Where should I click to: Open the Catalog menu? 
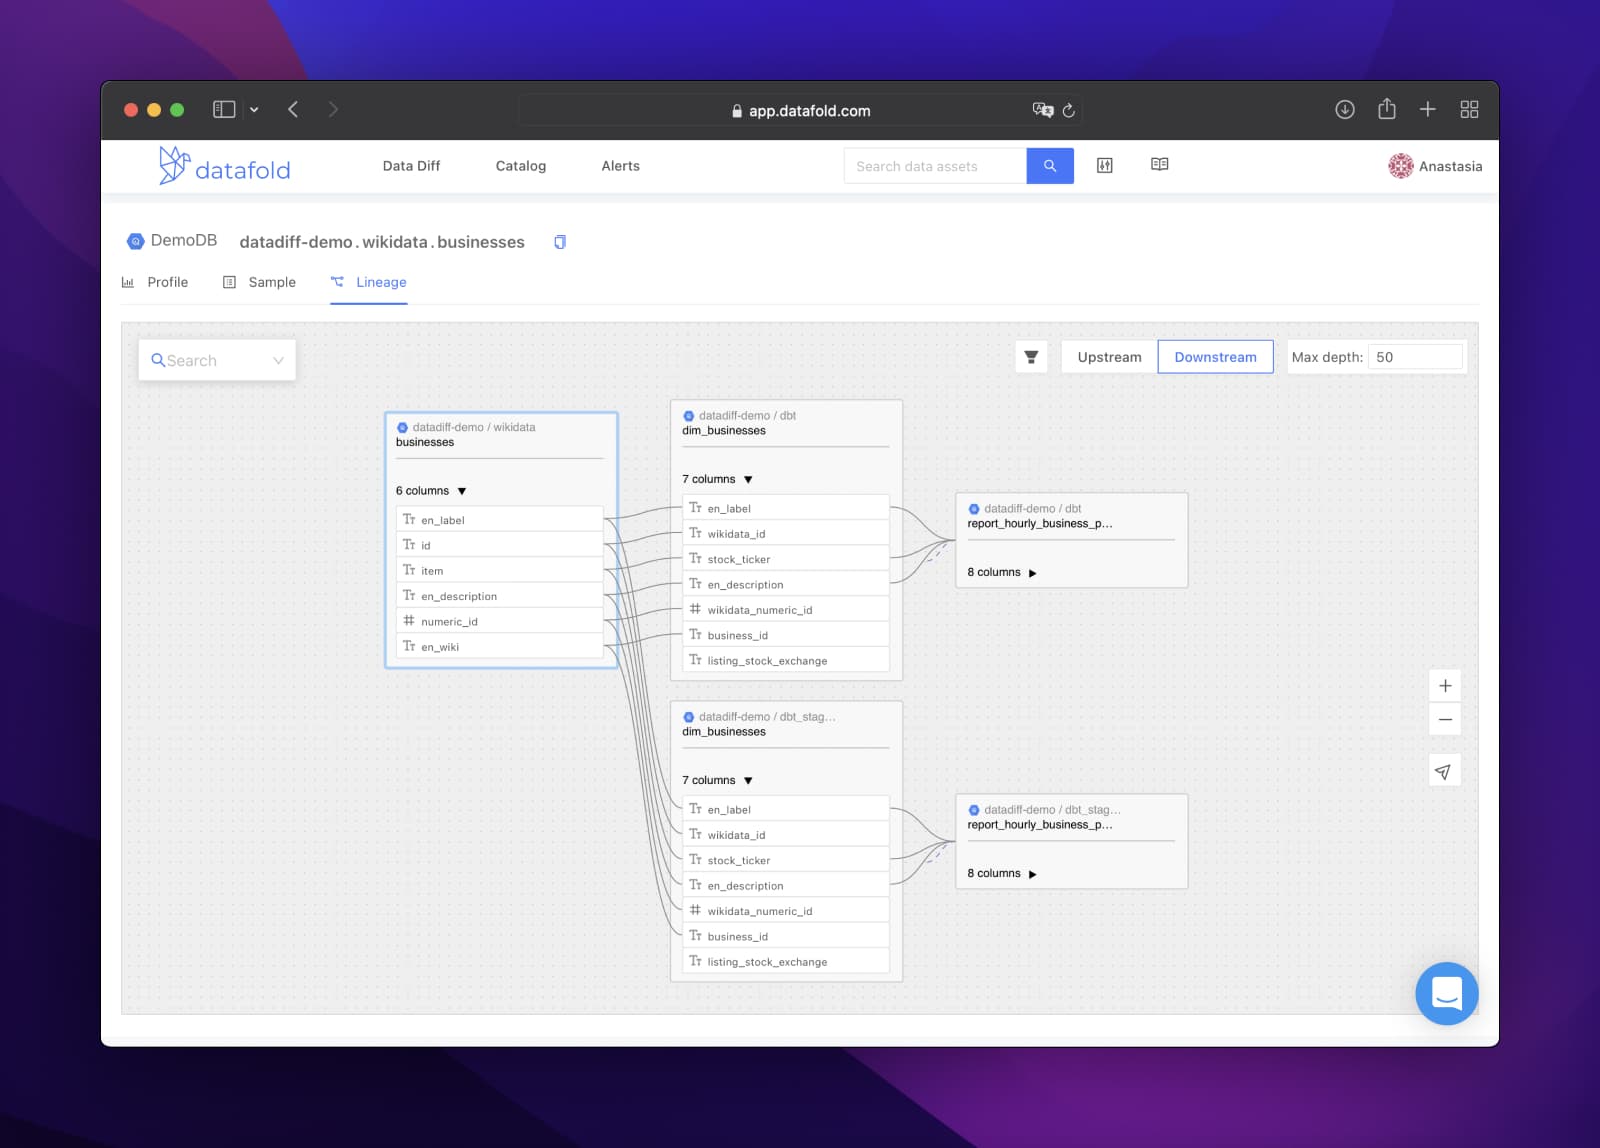(521, 166)
